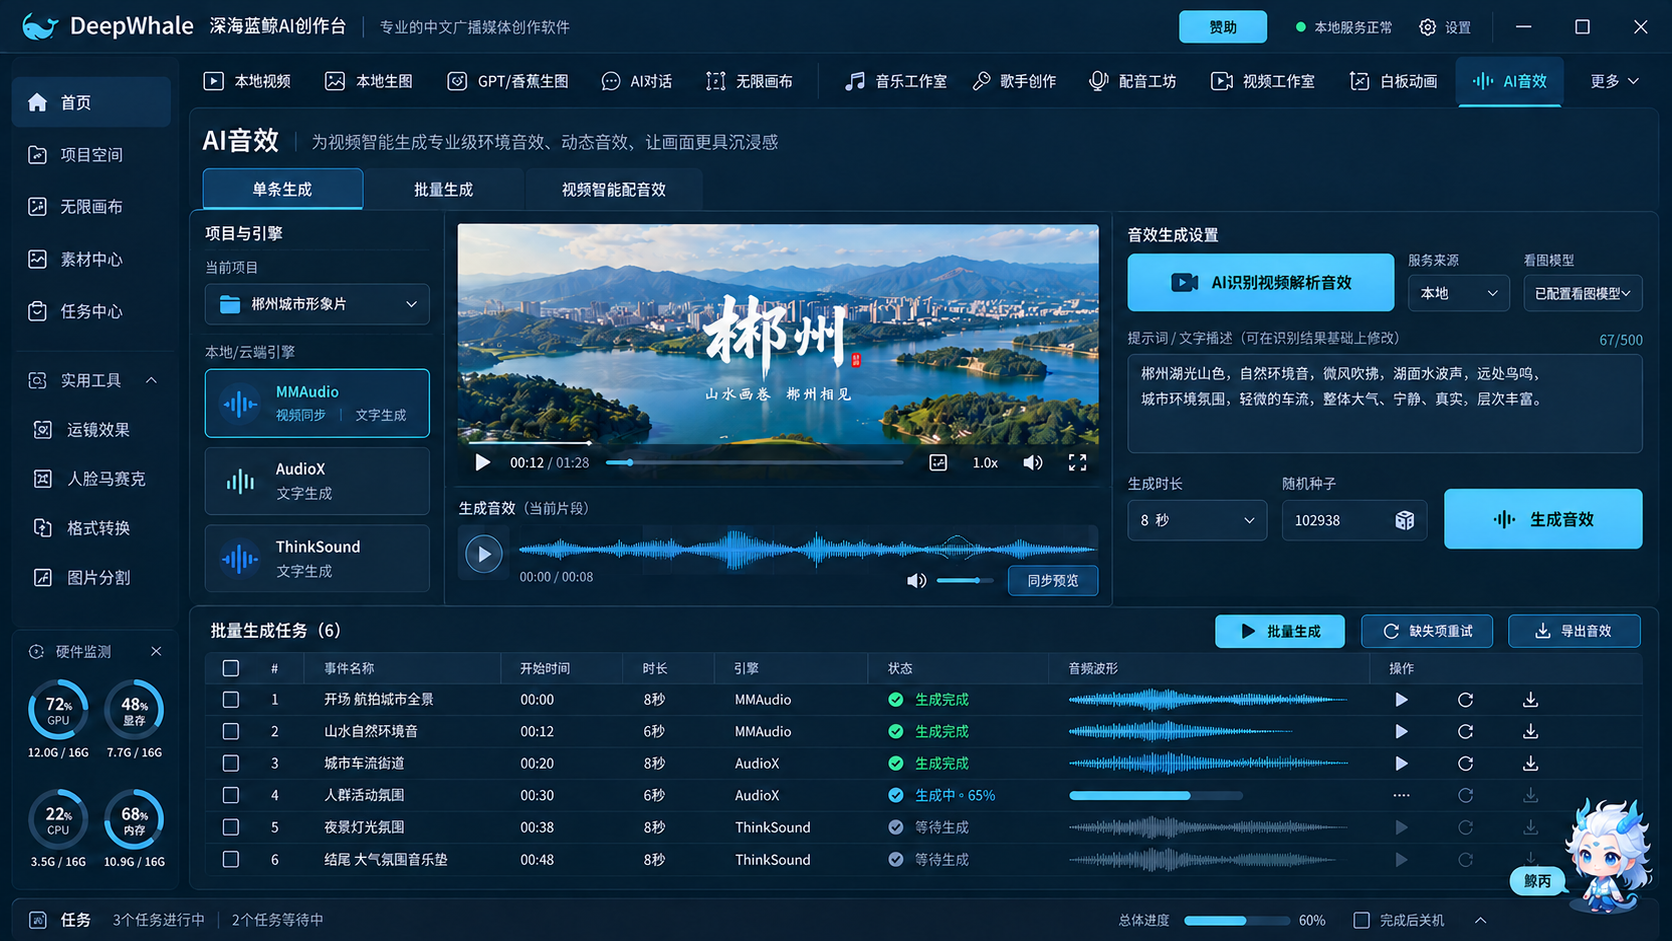This screenshot has width=1672, height=941.
Task: Click the 提示词 text description box
Action: pyautogui.click(x=1385, y=403)
